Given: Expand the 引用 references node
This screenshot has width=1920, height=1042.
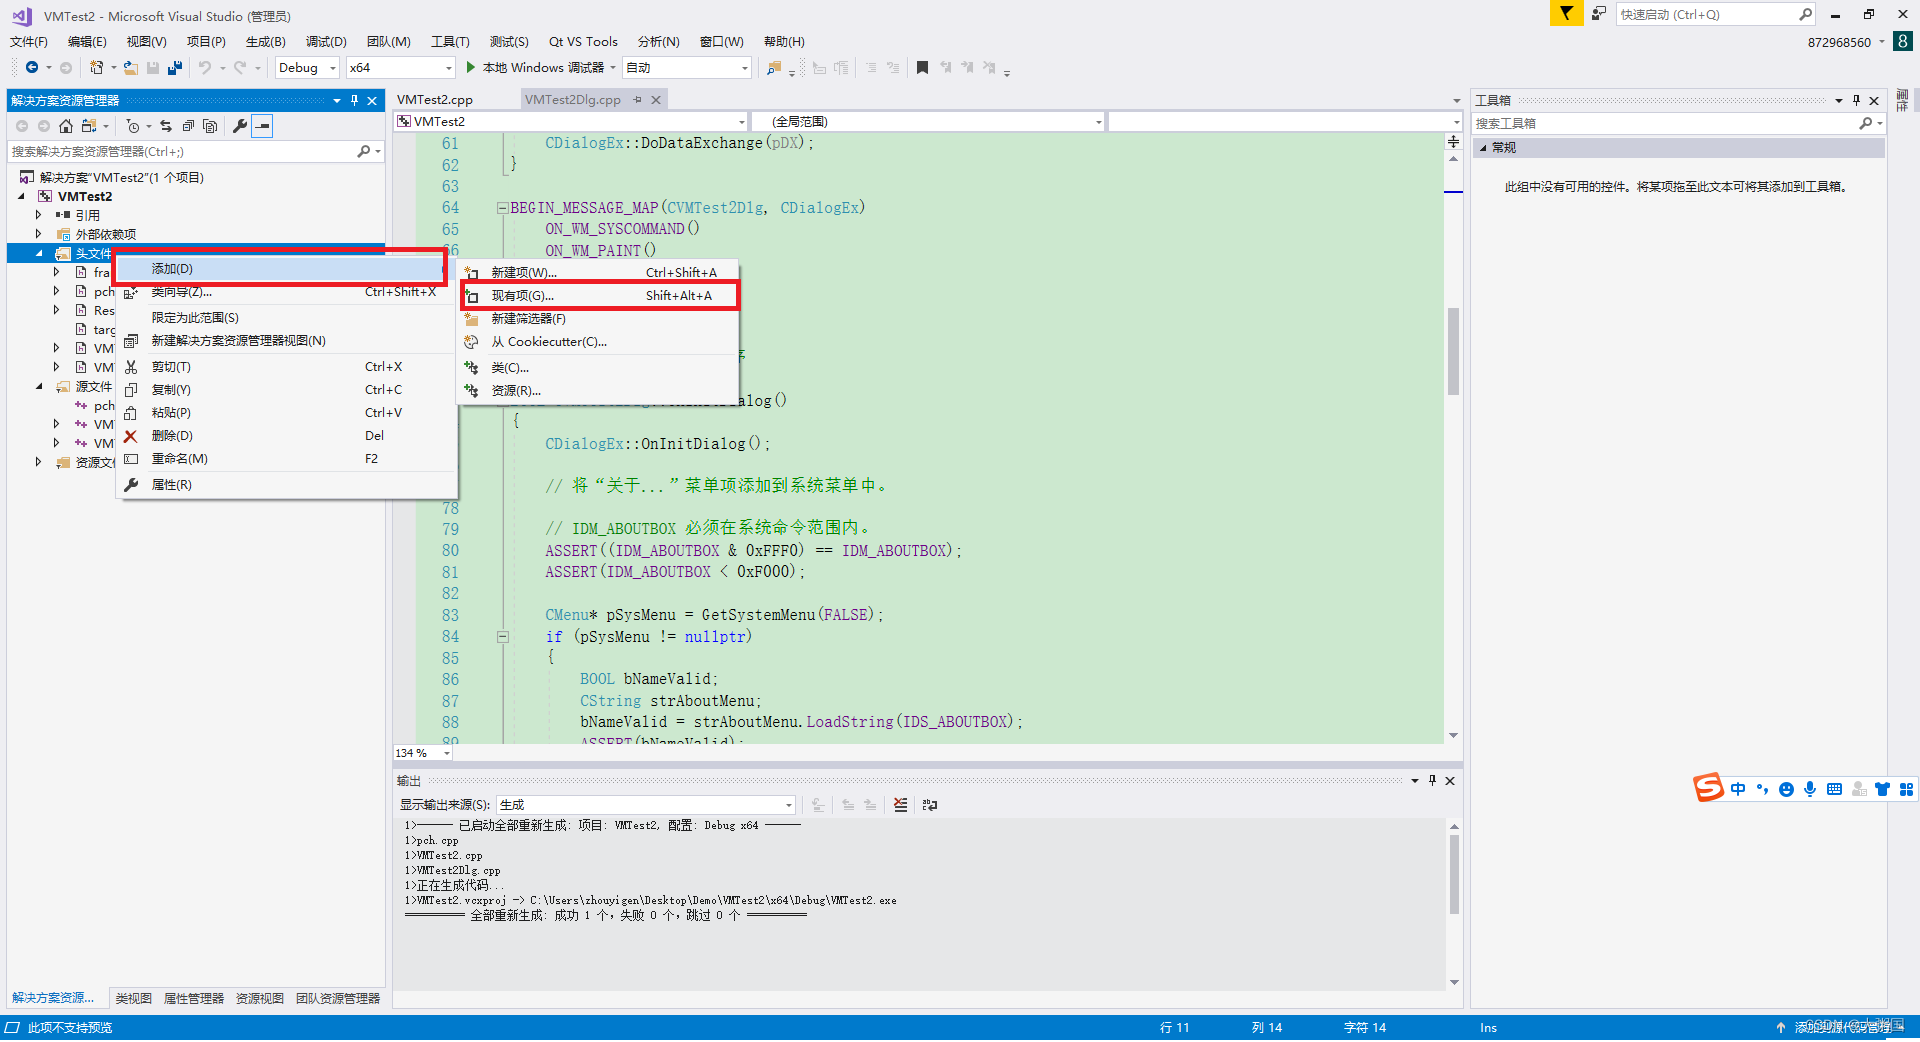Looking at the screenshot, I should pos(39,215).
